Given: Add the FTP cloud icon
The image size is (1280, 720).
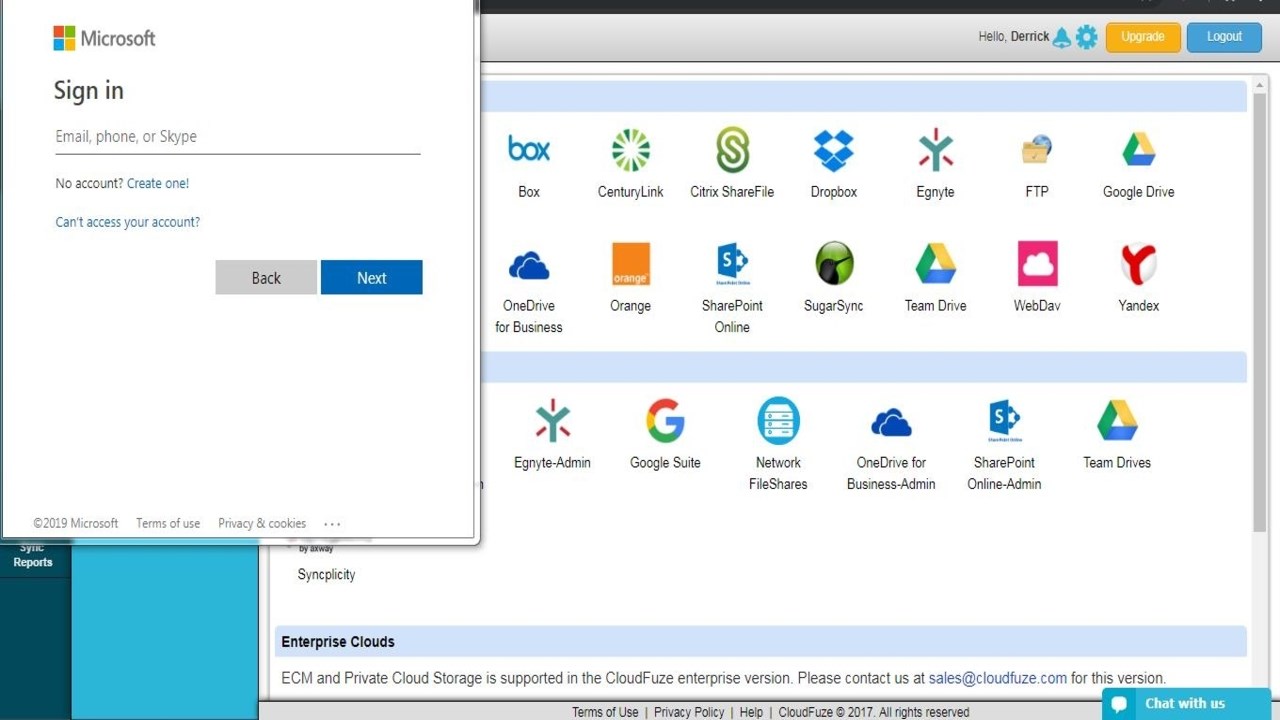Looking at the screenshot, I should coord(1037,150).
